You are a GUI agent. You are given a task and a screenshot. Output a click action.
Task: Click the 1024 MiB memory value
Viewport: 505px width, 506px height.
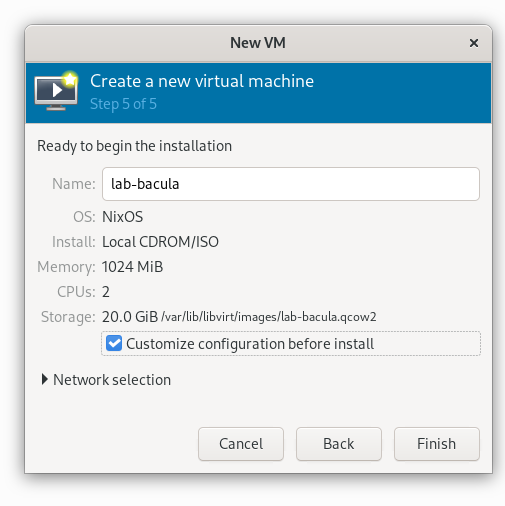tap(133, 267)
